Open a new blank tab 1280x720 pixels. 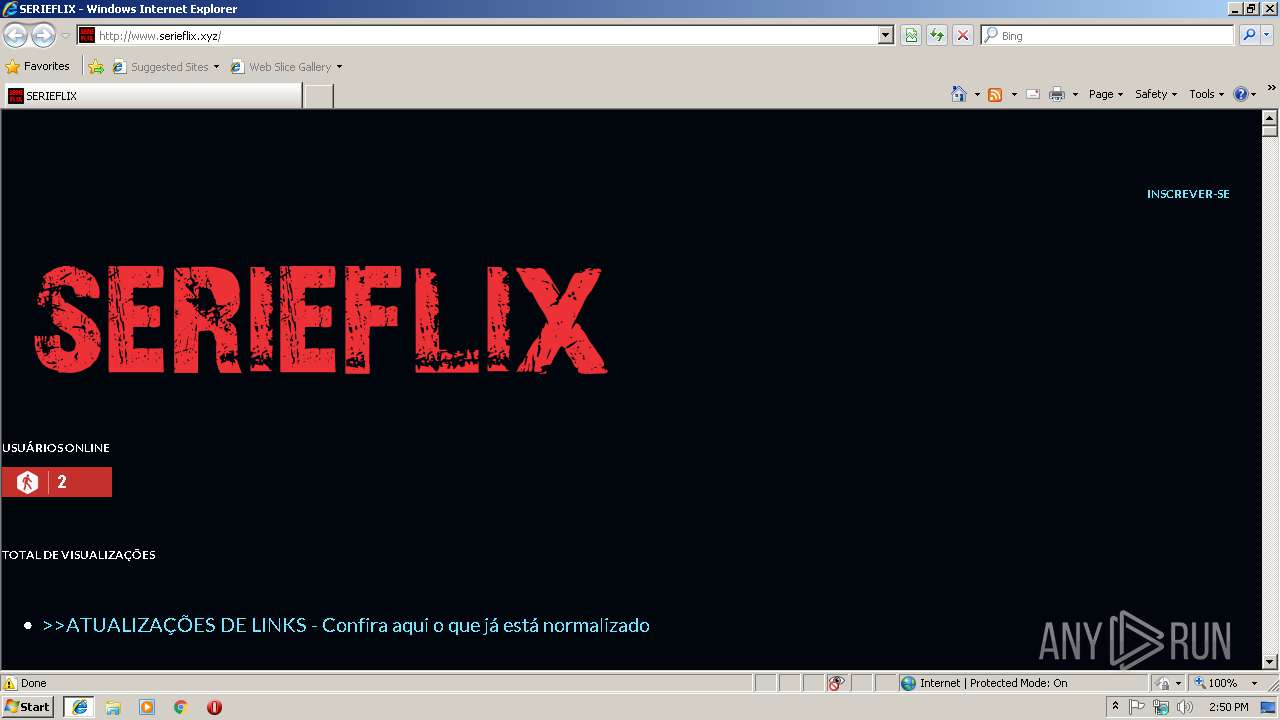click(x=318, y=96)
